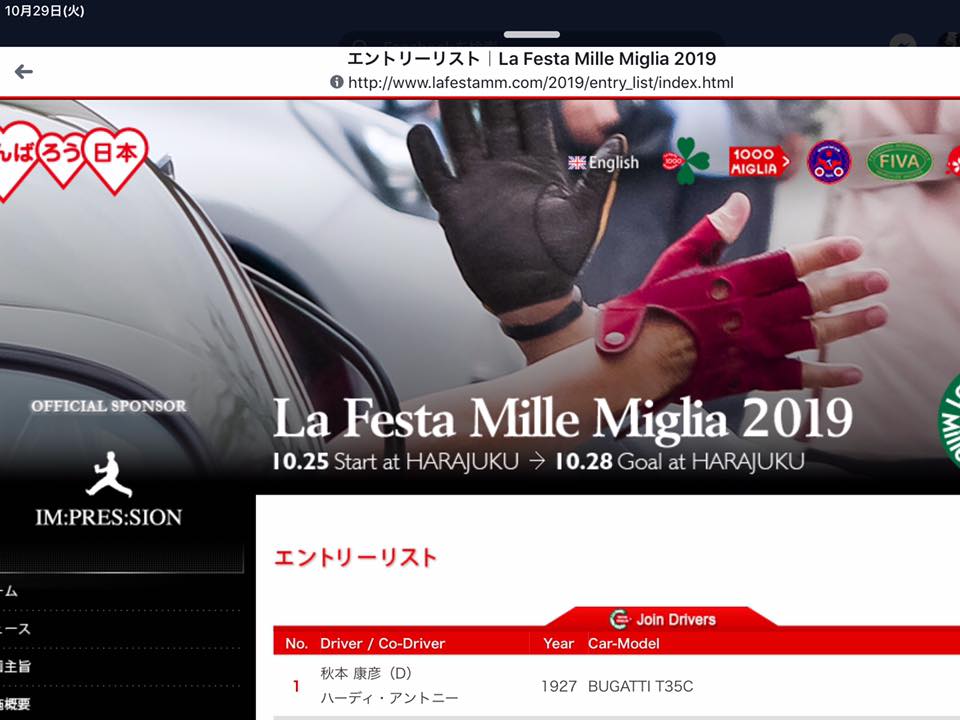This screenshot has width=960, height=720.
Task: Open the green clover logo link
Action: pyautogui.click(x=686, y=162)
